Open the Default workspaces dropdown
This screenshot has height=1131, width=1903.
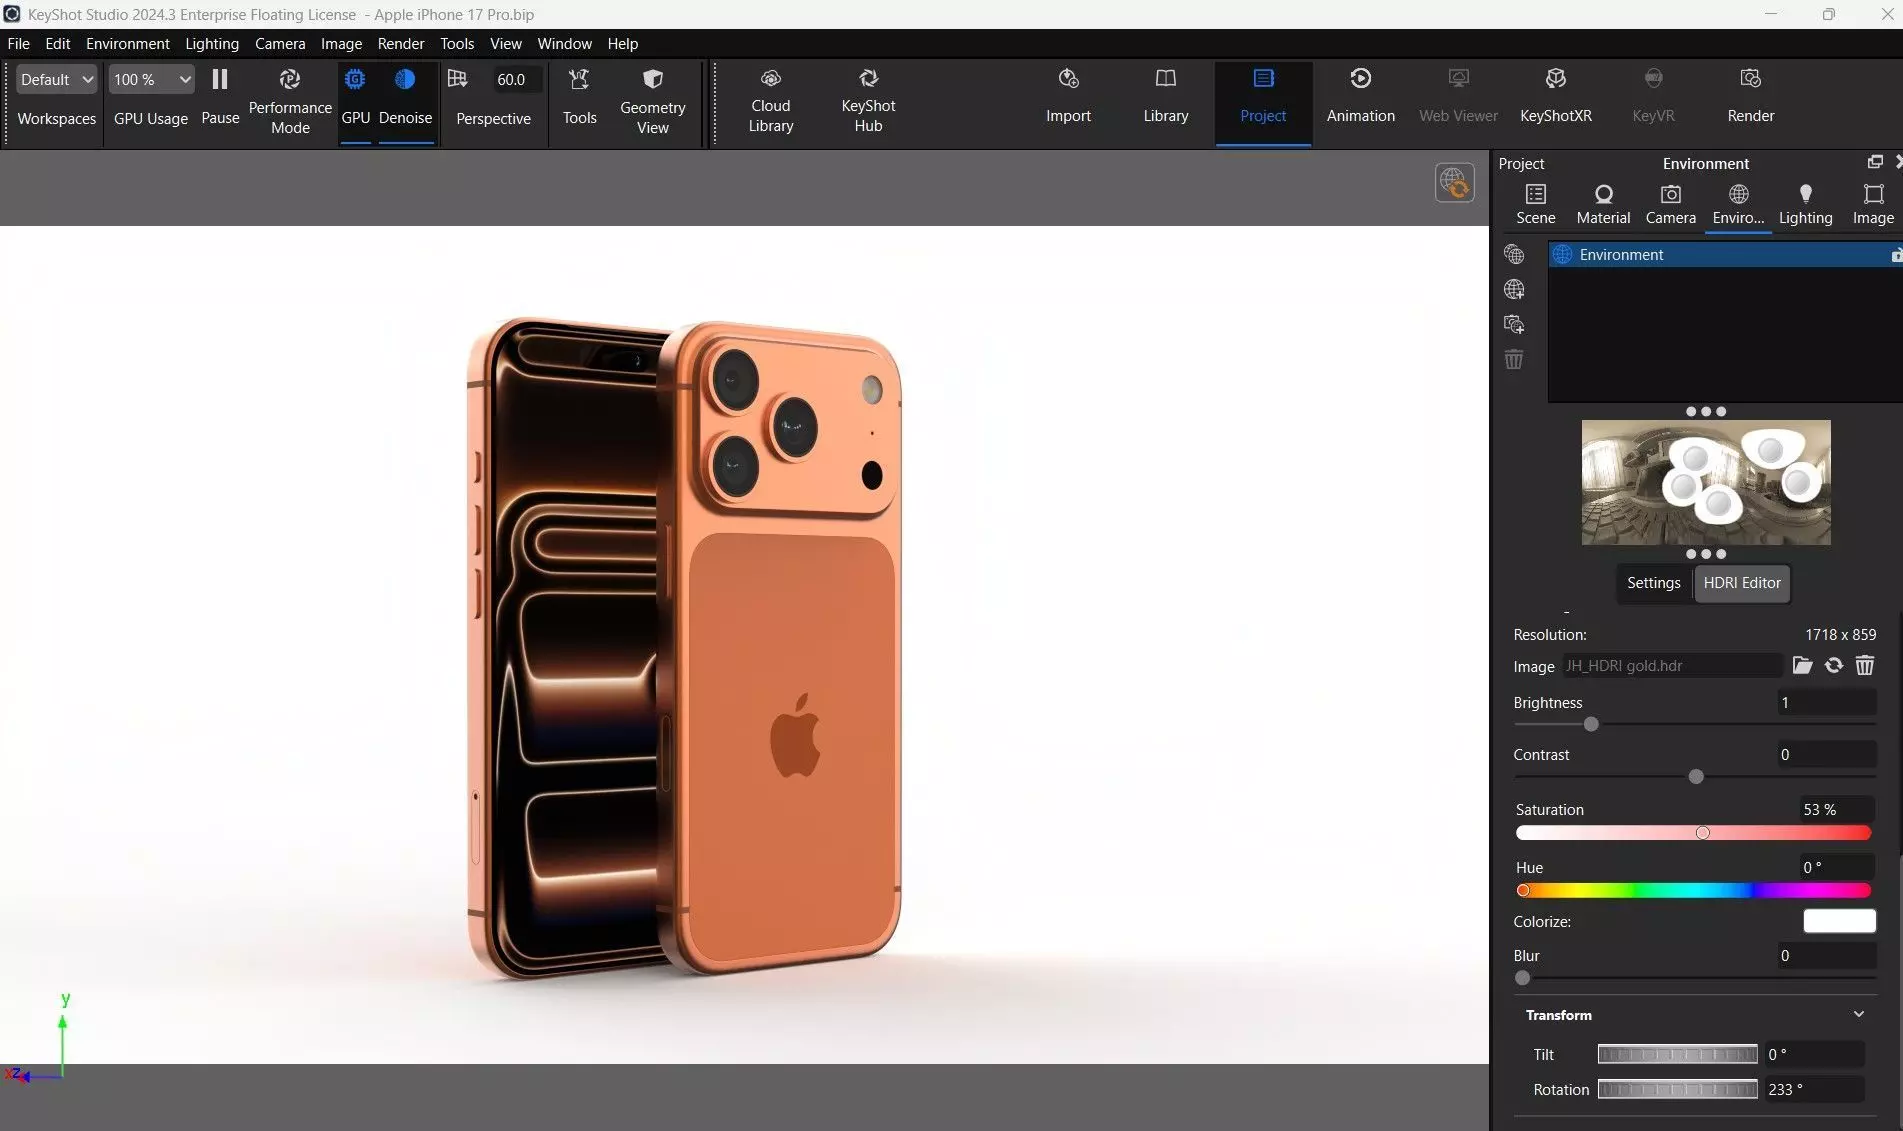[56, 79]
